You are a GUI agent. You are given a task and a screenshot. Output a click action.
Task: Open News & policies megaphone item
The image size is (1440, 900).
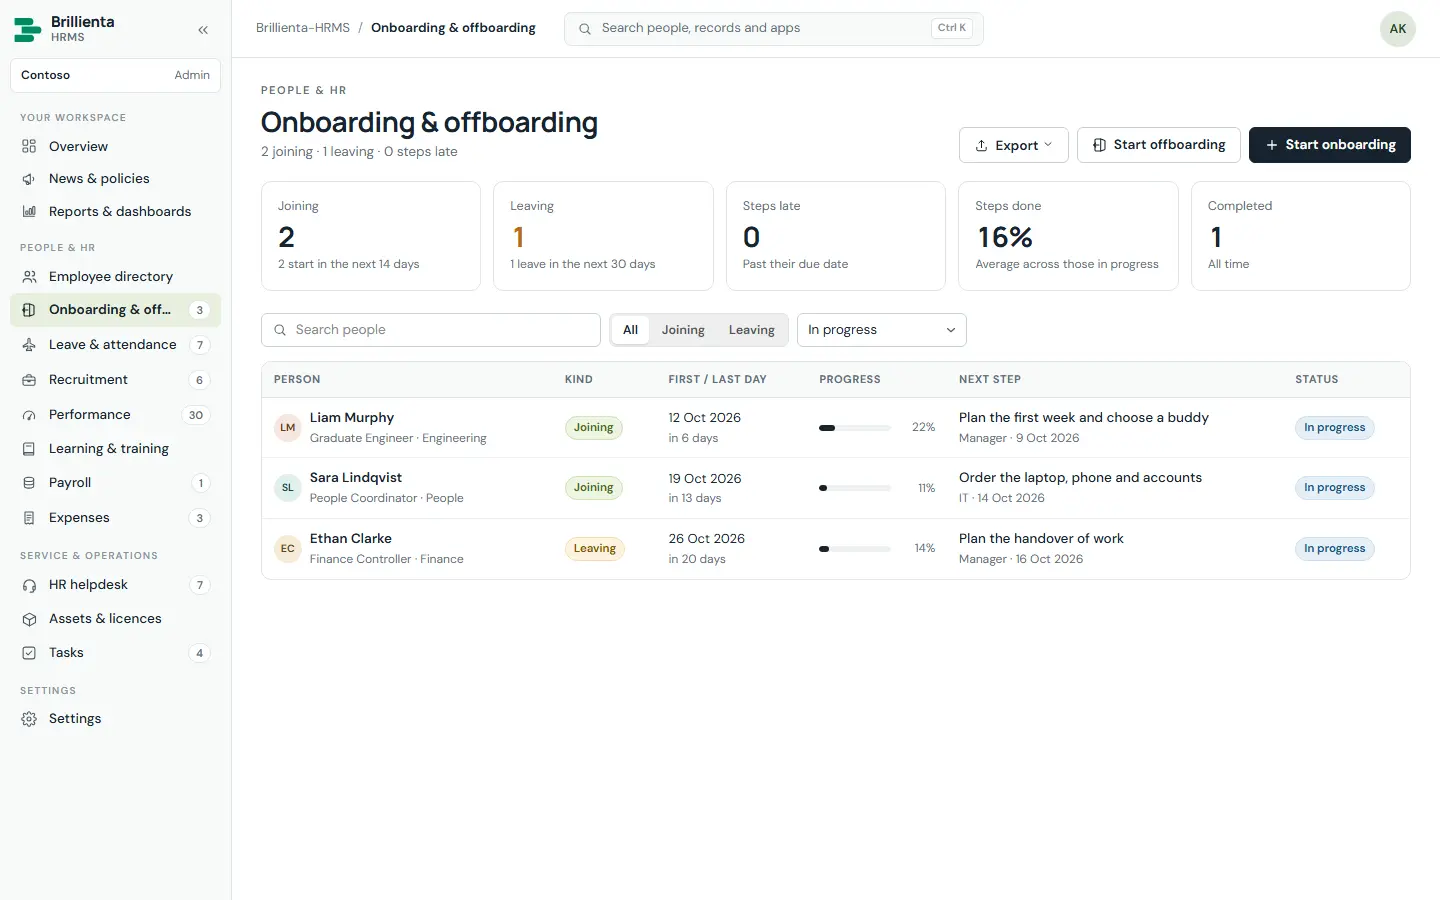(x=115, y=178)
